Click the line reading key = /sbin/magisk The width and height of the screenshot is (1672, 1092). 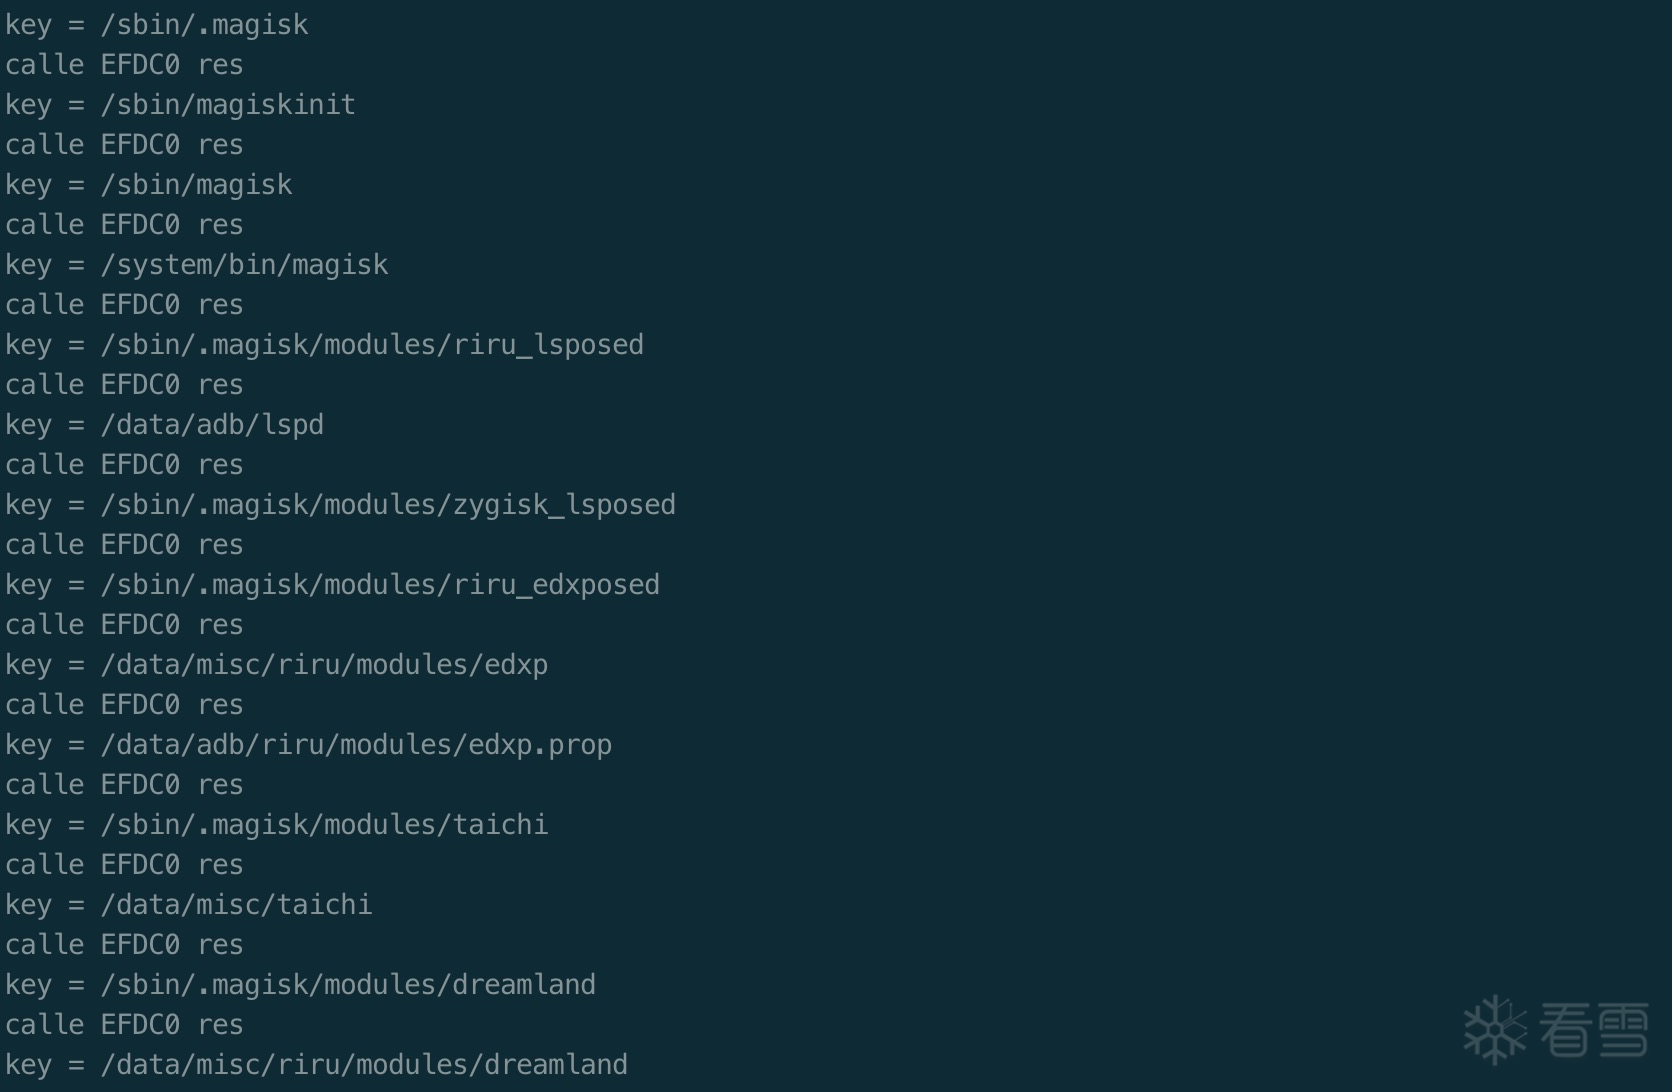pos(149,185)
